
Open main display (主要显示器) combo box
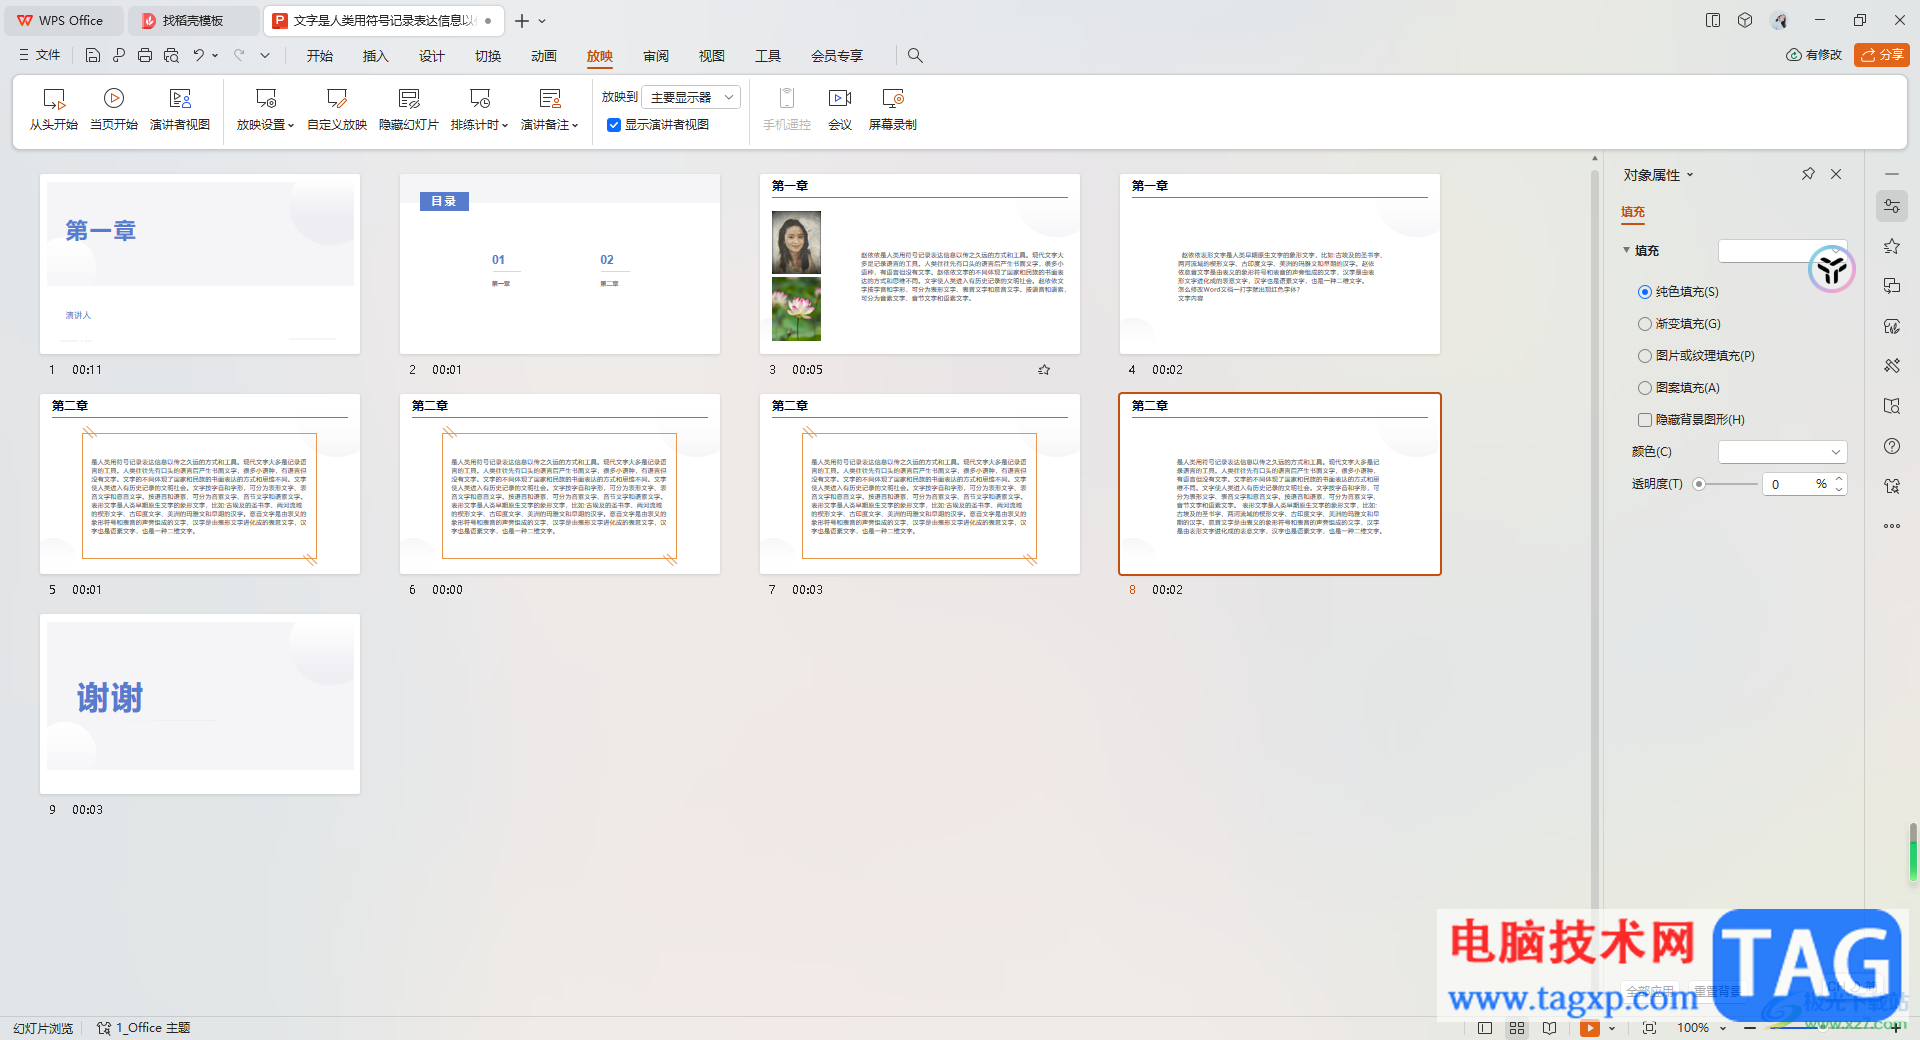point(691,97)
